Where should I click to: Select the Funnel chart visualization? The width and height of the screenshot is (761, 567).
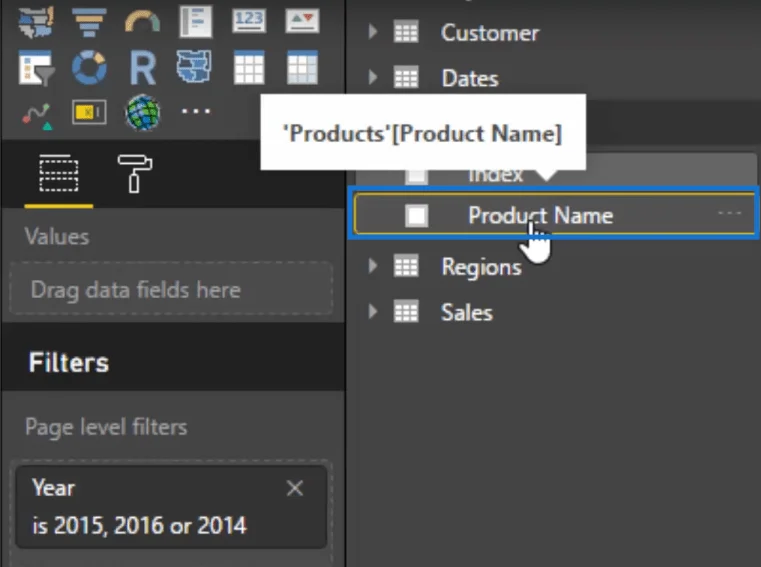(89, 22)
